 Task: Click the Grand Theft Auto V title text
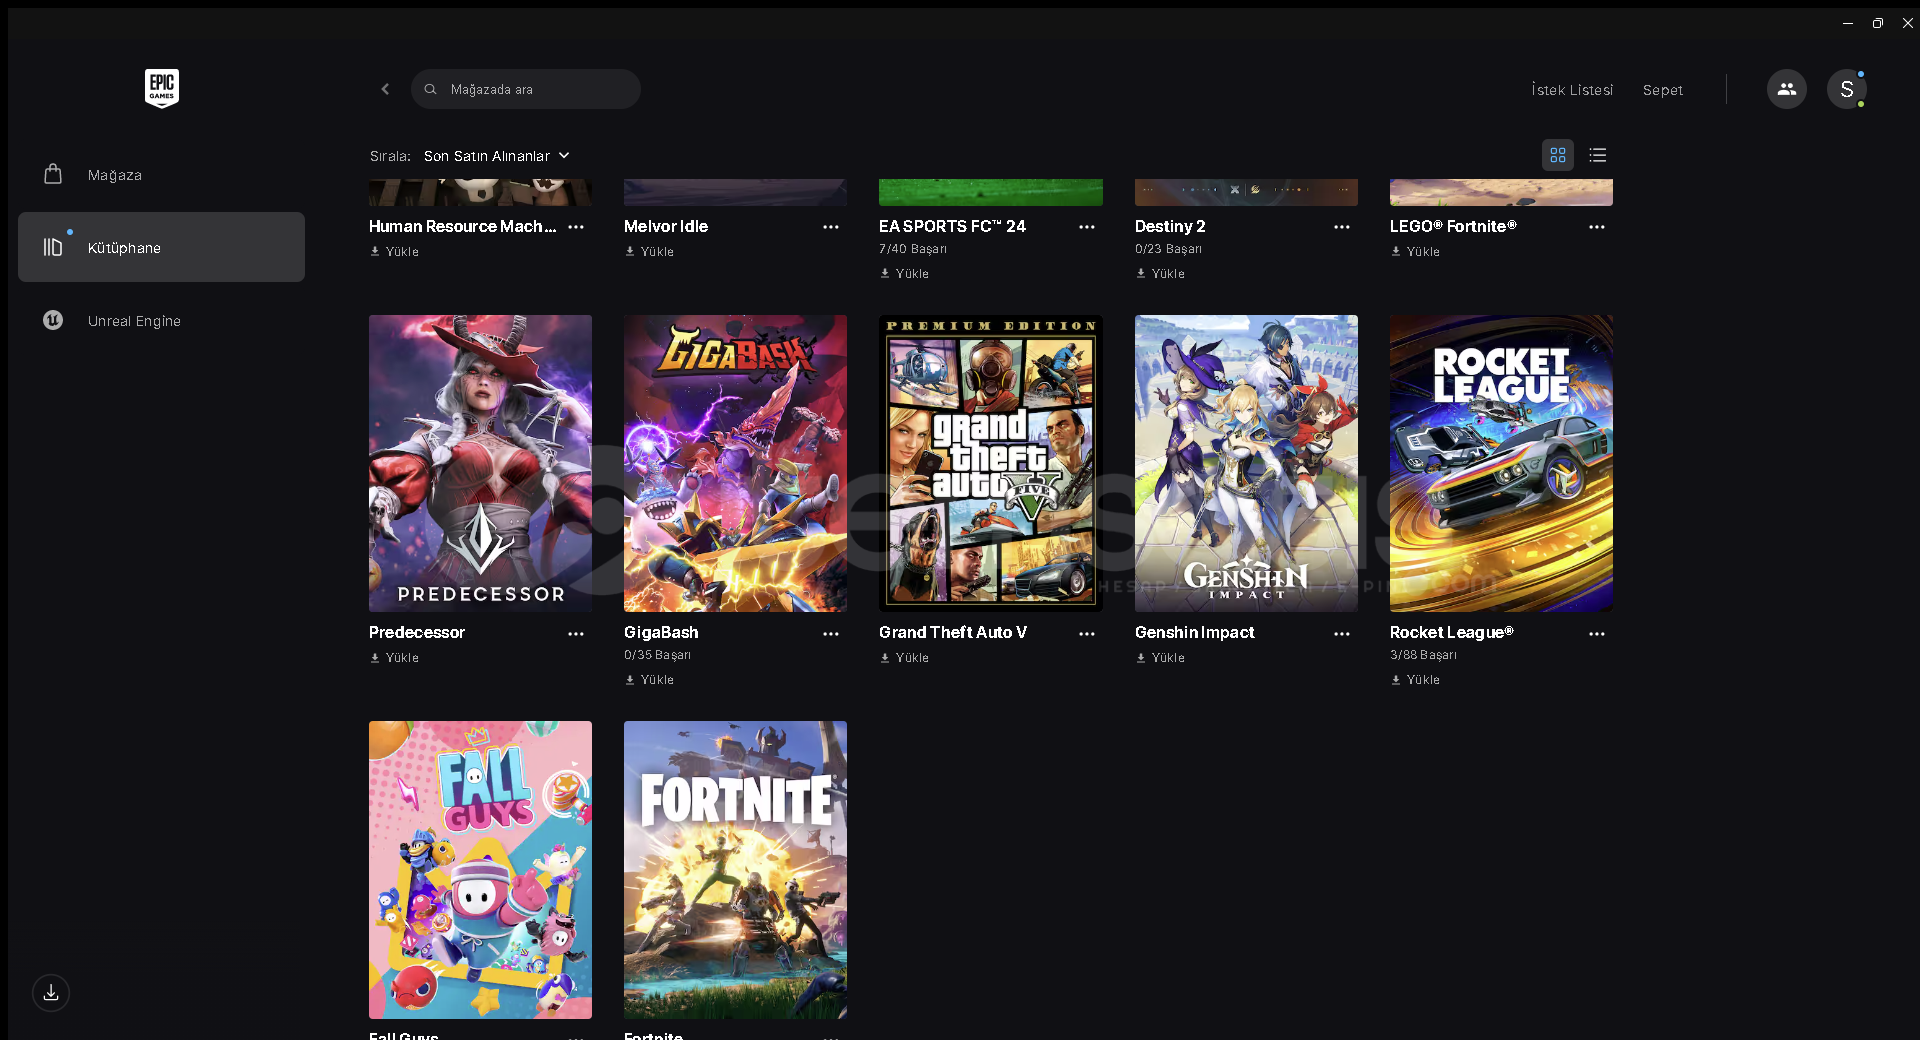click(953, 632)
